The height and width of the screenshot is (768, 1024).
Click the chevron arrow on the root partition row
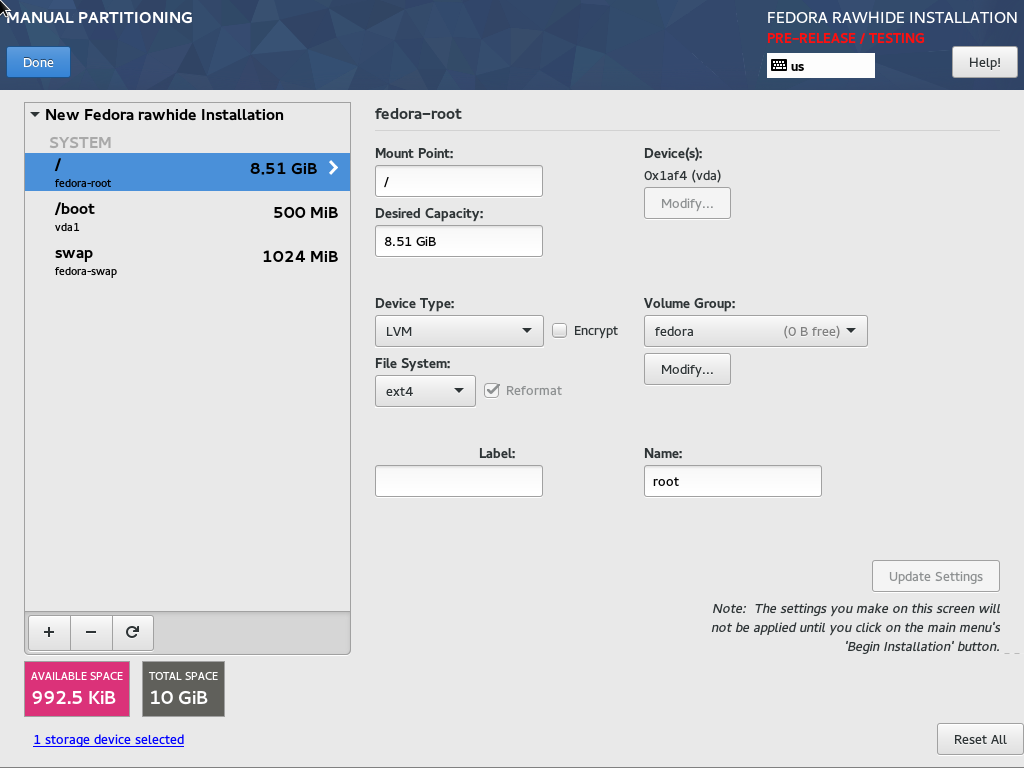[x=333, y=168]
